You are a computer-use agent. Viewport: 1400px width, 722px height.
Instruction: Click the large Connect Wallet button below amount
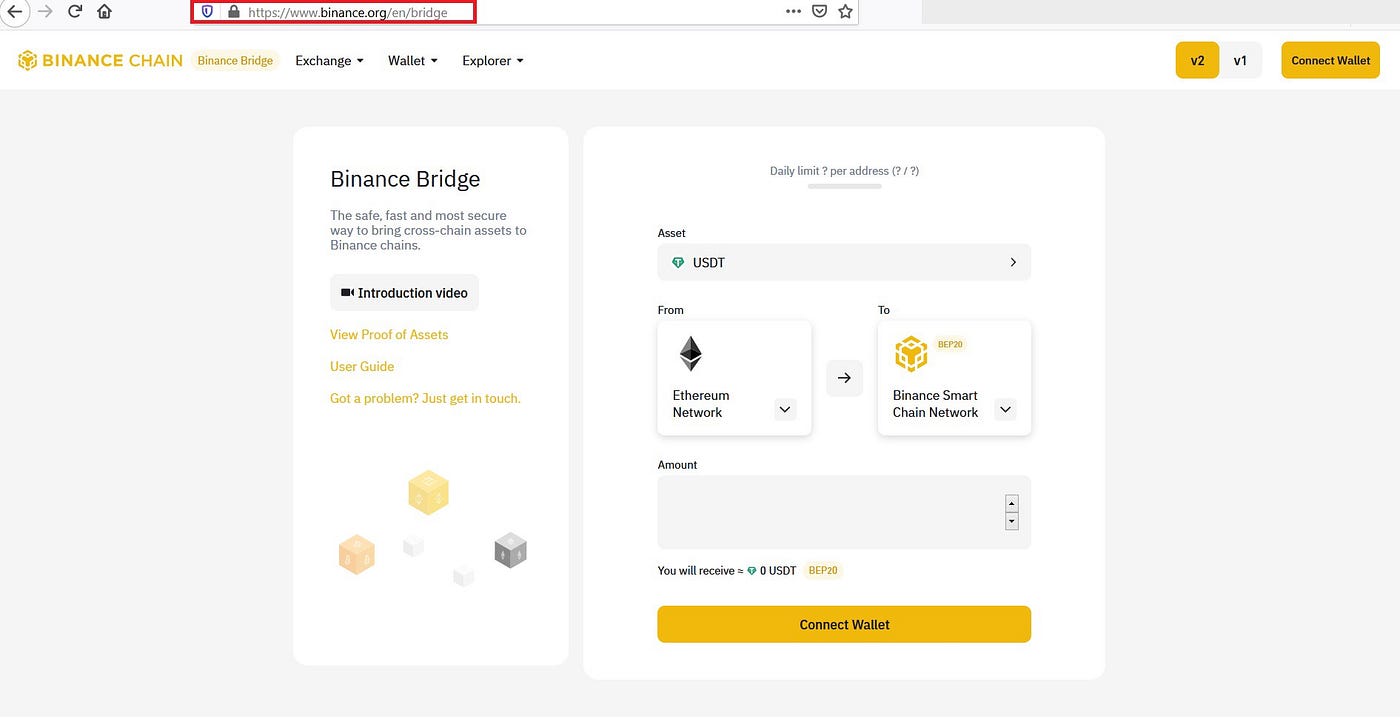pyautogui.click(x=844, y=624)
